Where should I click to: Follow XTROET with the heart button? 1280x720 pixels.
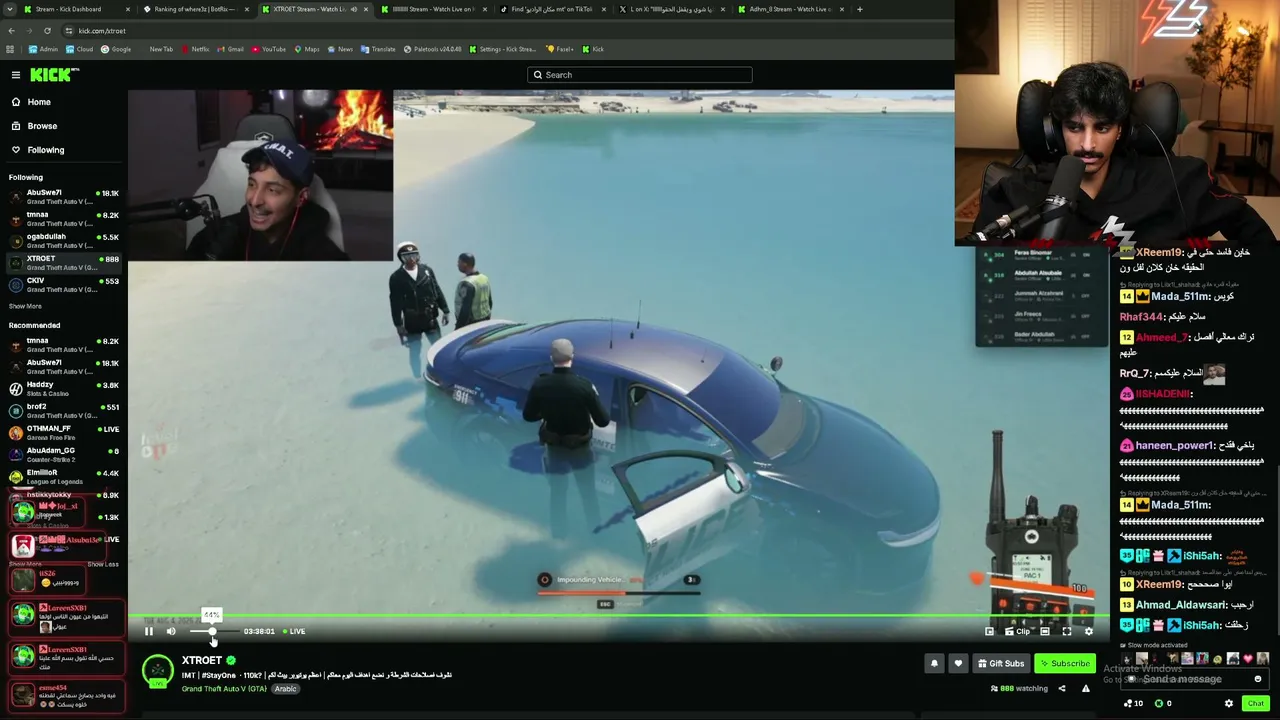(958, 663)
